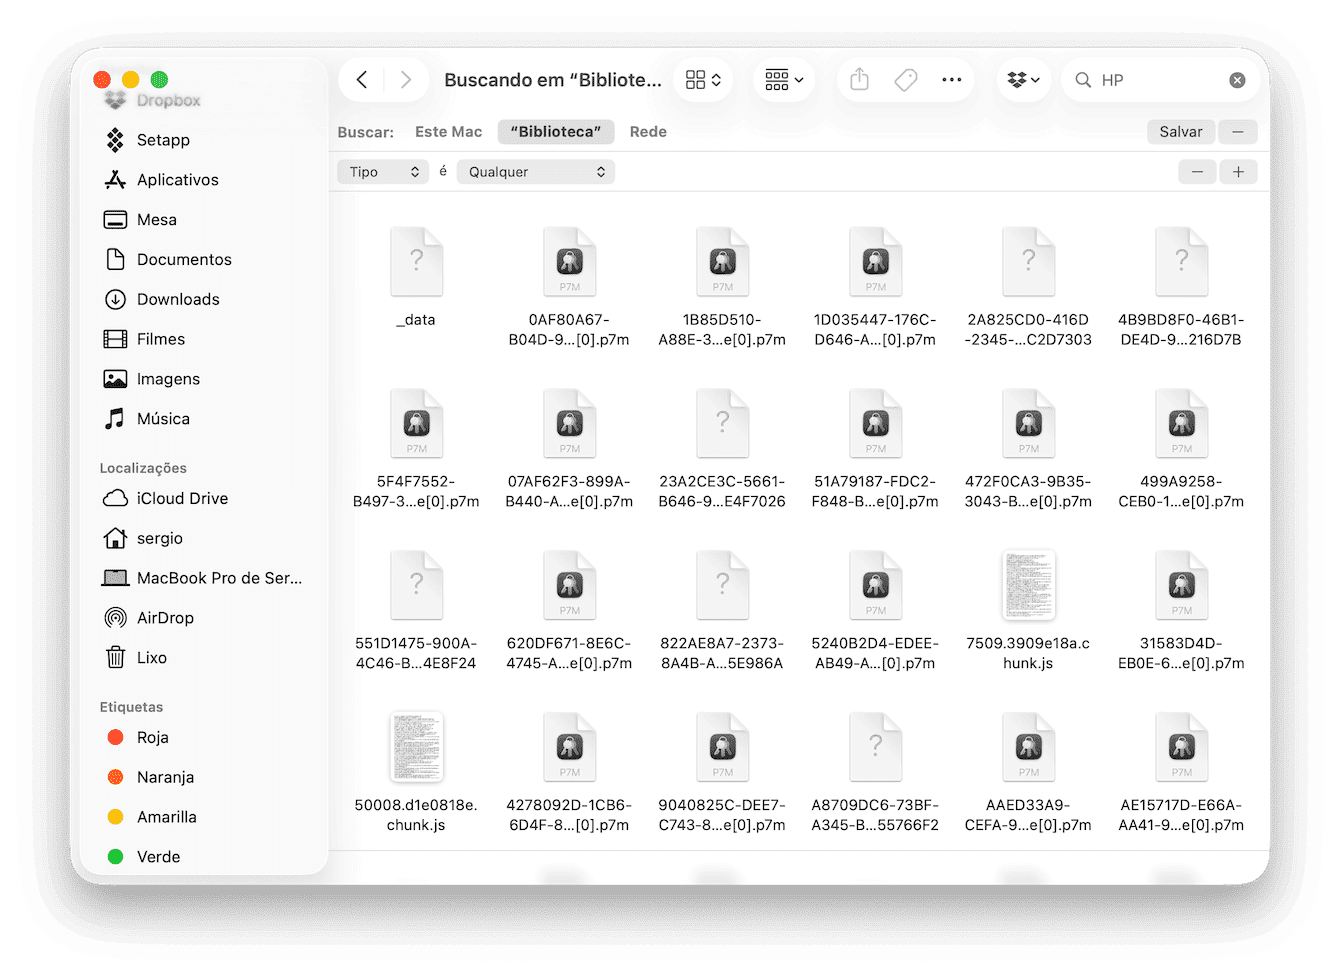Viewport: 1340px width, 977px height.
Task: Open the Dropbox toolbar menu
Action: click(1024, 80)
